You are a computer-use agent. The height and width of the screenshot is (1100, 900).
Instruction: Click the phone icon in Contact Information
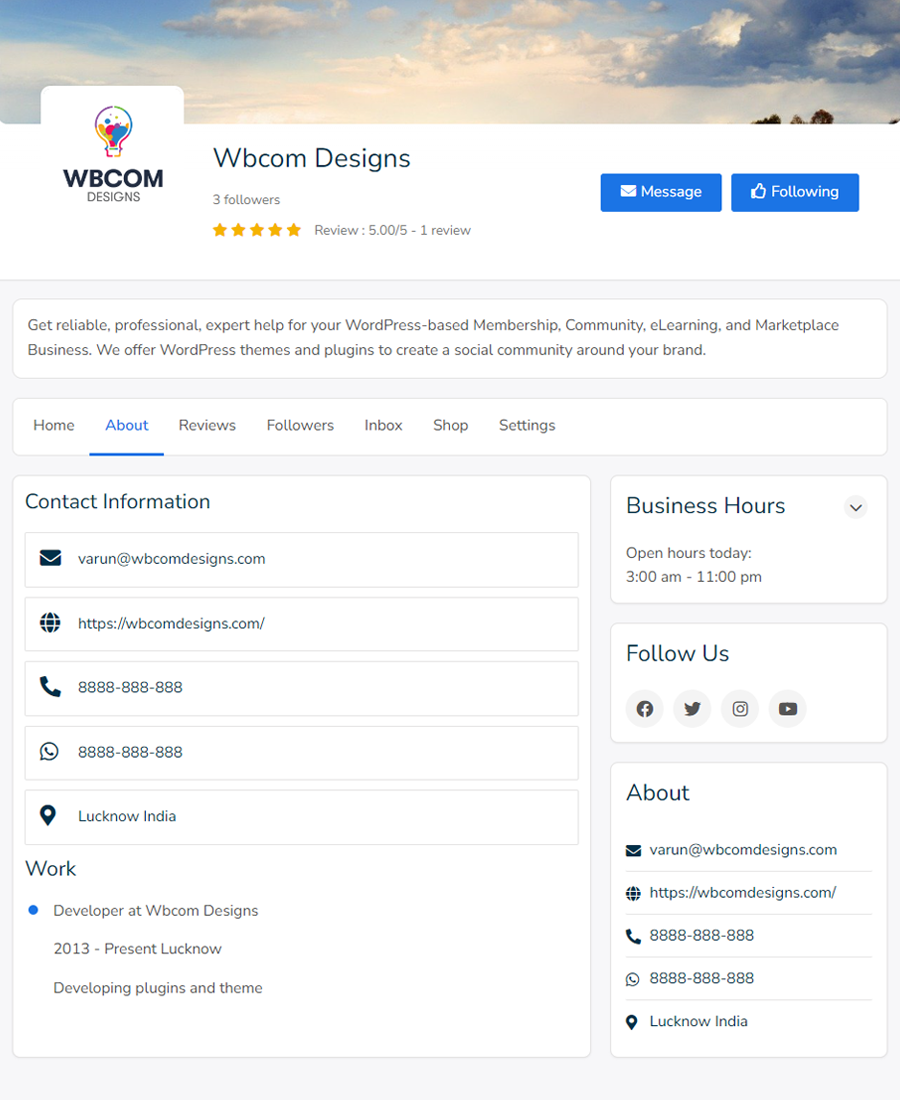tap(49, 687)
